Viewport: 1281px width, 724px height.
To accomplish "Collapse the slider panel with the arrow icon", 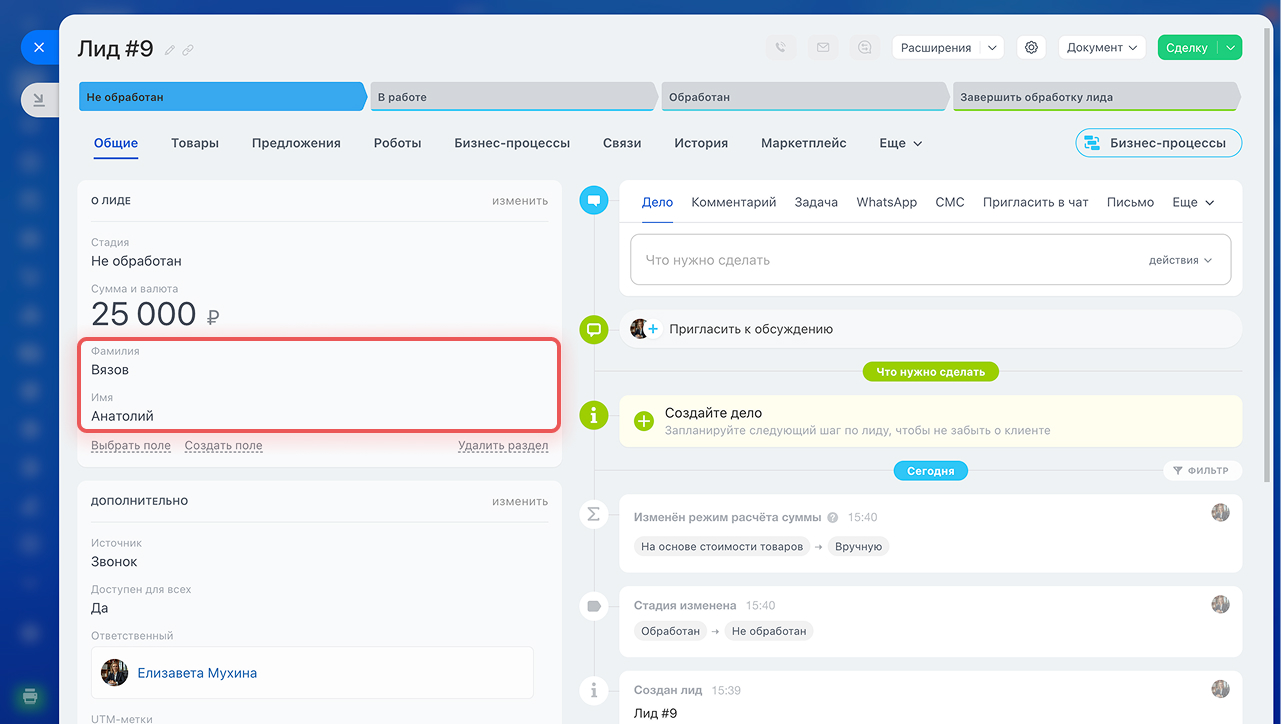I will click(x=39, y=100).
